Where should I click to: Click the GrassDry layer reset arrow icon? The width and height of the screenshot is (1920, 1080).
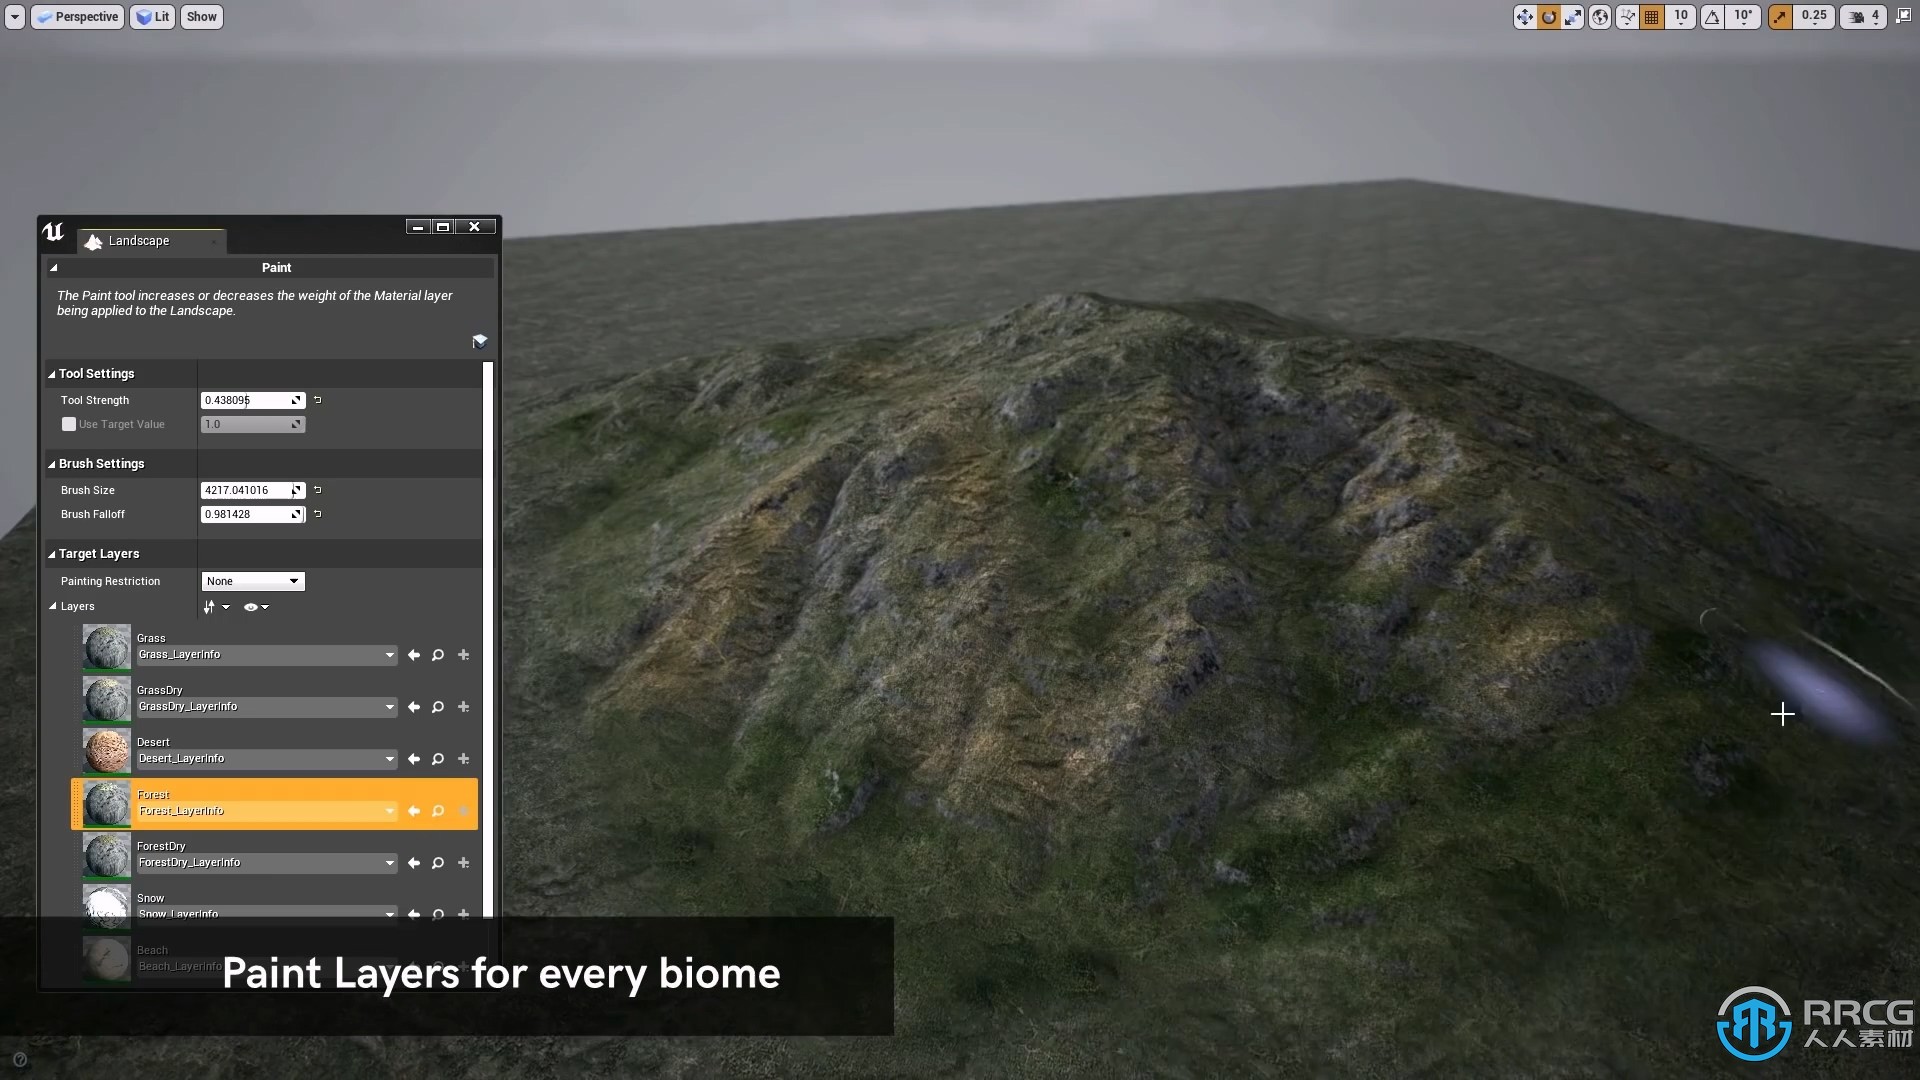point(413,705)
